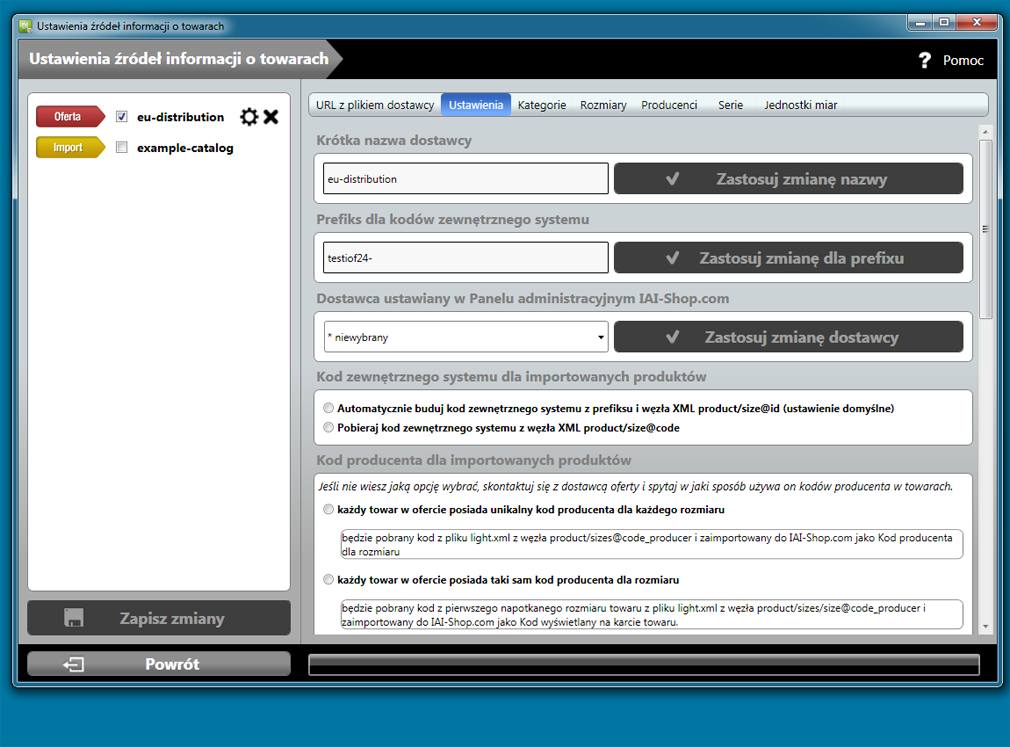Click the Pomoc question mark icon
The width and height of the screenshot is (1010, 747).
point(924,60)
